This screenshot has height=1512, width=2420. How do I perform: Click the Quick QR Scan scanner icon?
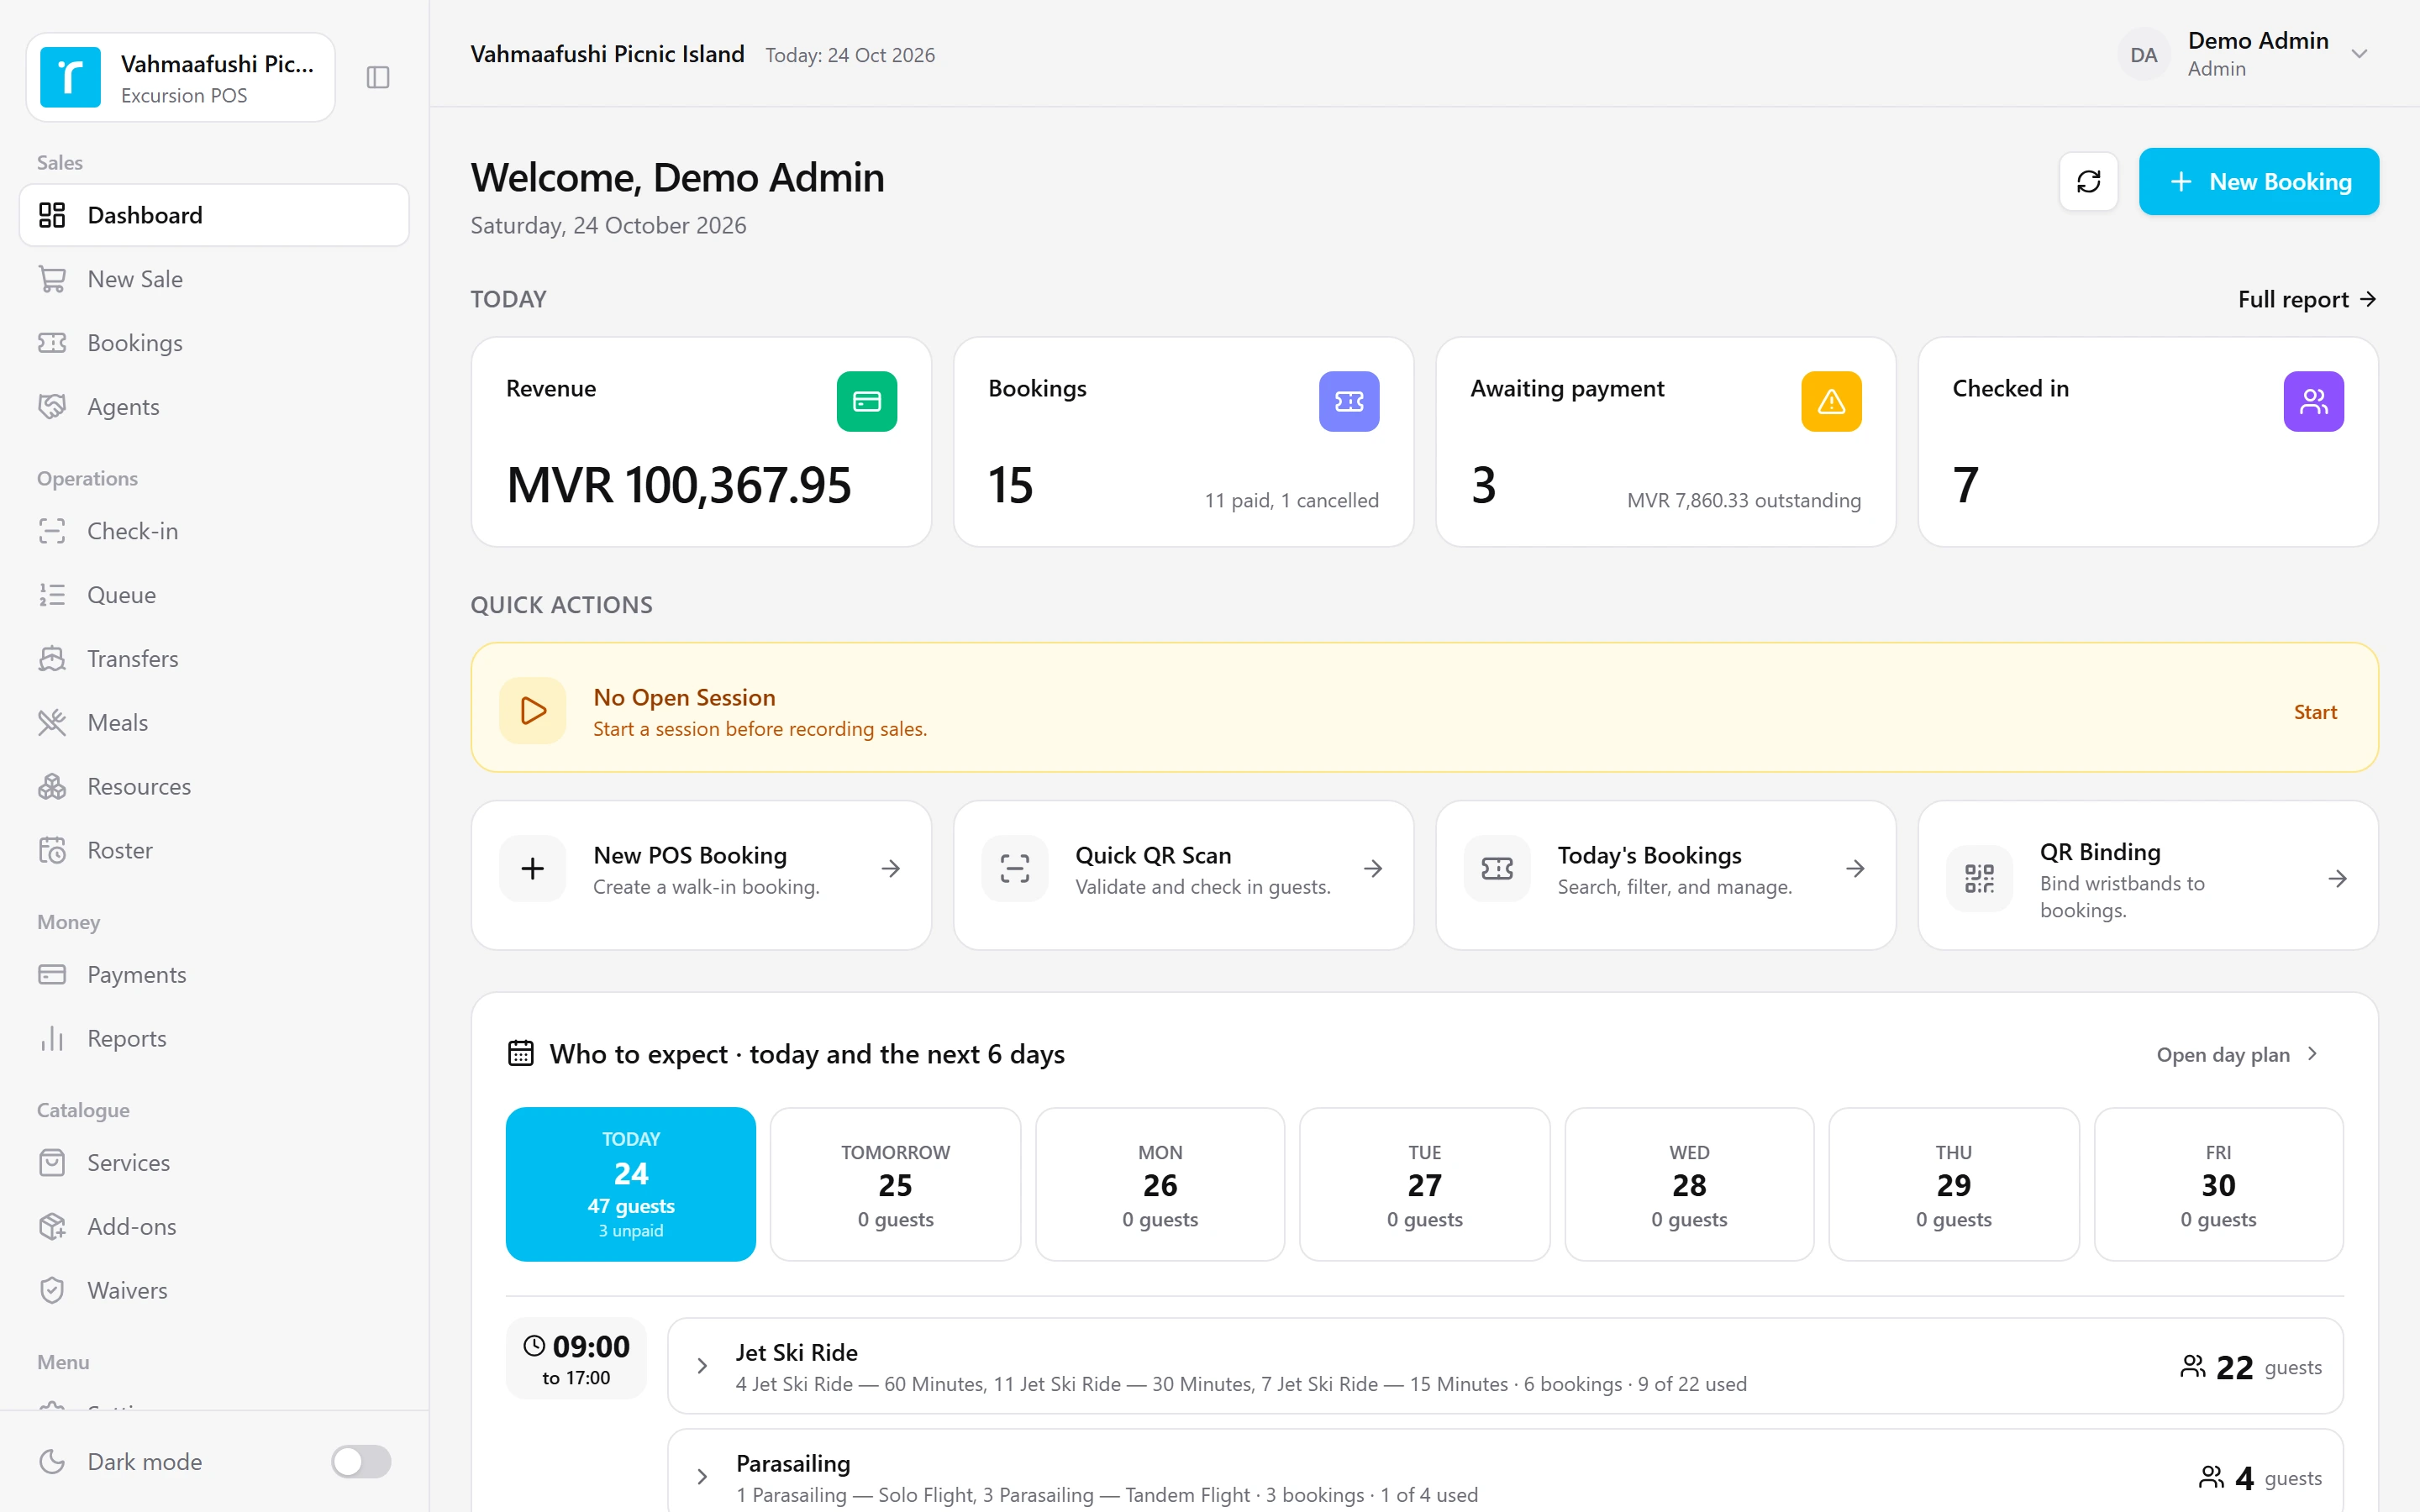coord(1015,868)
